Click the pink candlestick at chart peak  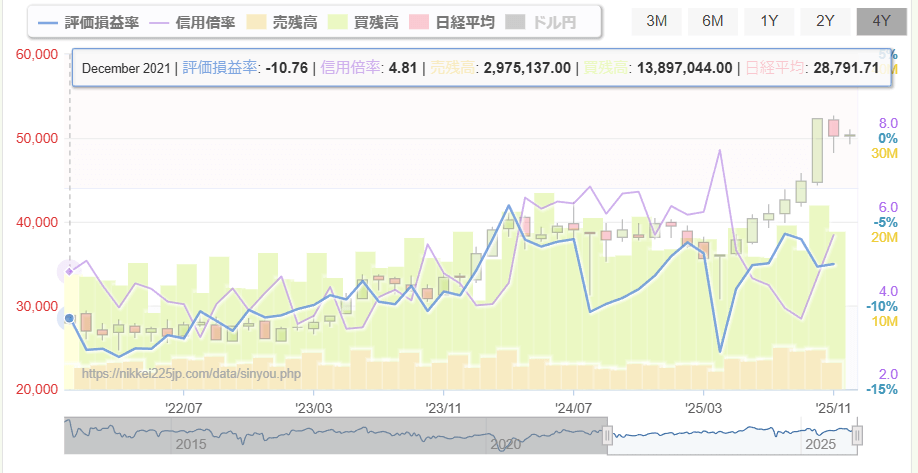pos(832,128)
